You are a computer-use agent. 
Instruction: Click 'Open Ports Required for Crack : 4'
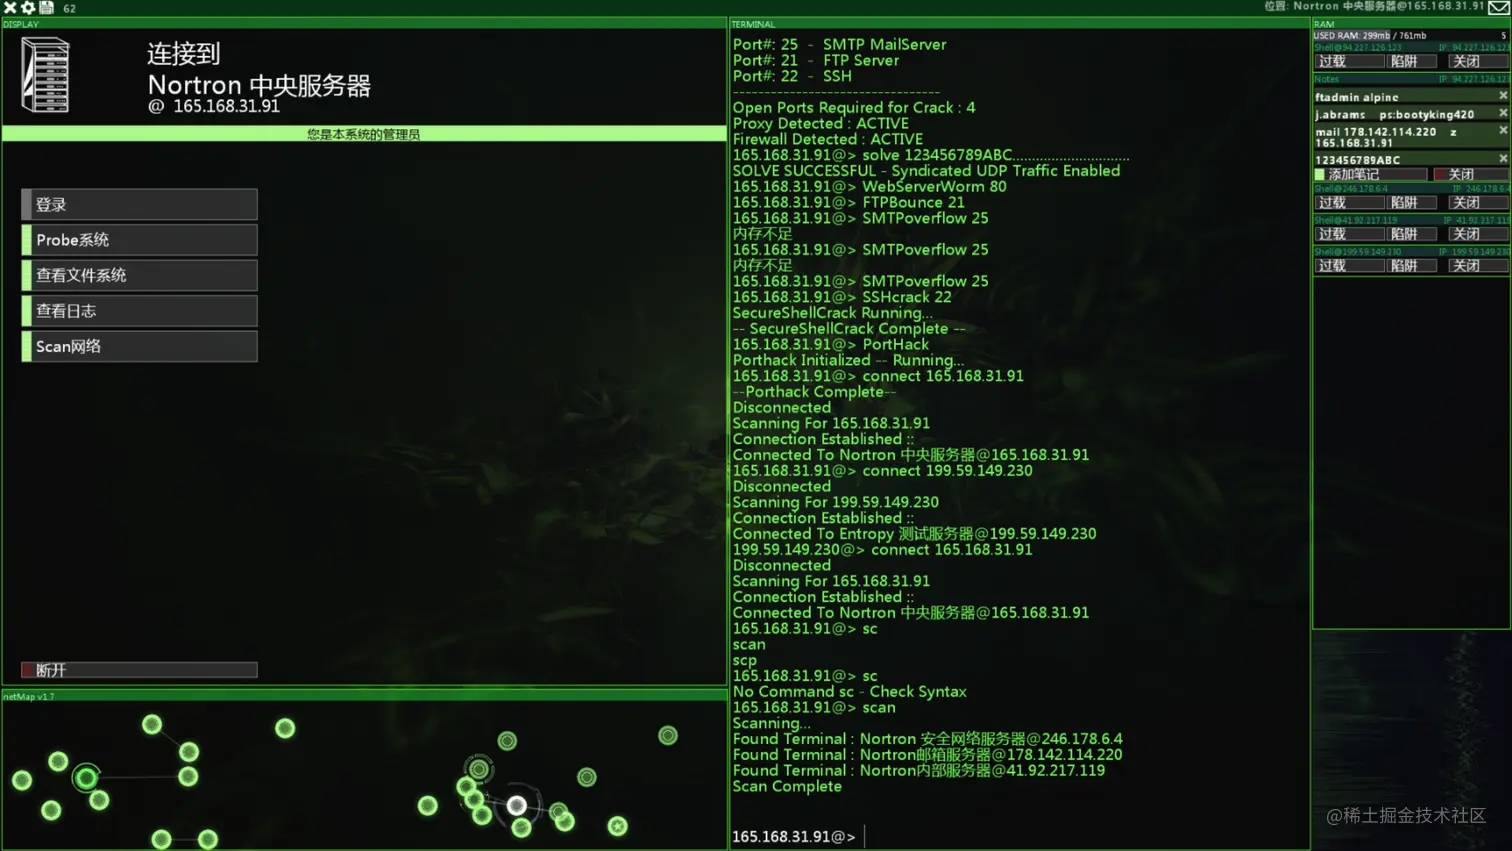(x=853, y=107)
